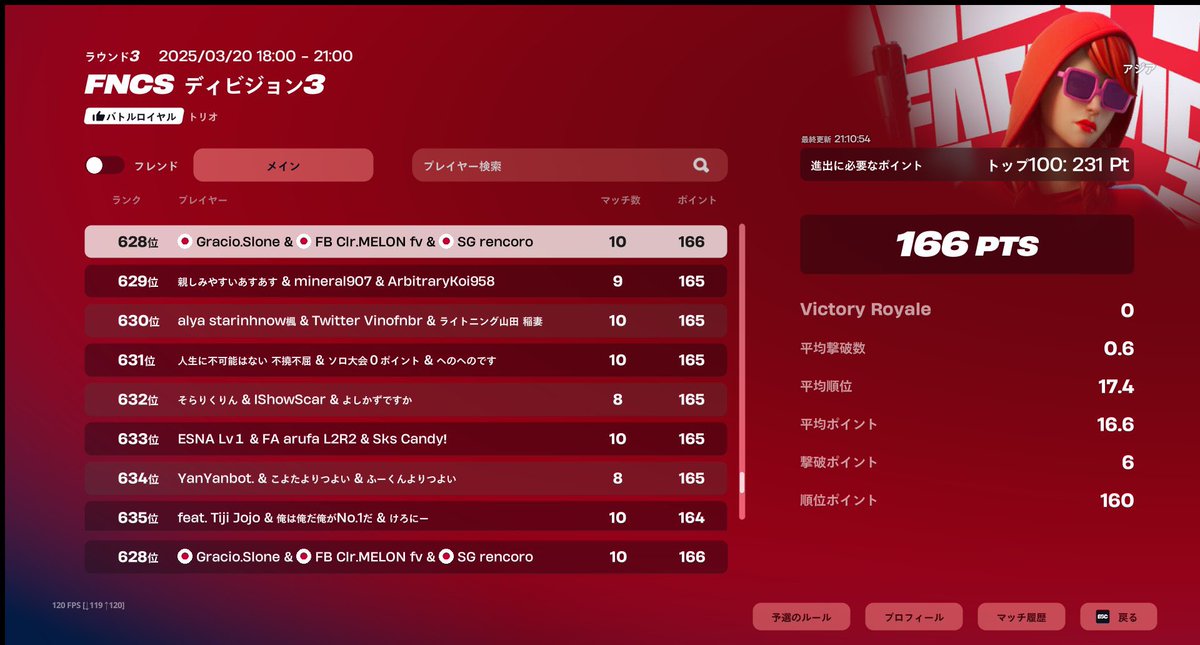Open マッチ履歴 match history
This screenshot has width=1200, height=645.
1021,618
